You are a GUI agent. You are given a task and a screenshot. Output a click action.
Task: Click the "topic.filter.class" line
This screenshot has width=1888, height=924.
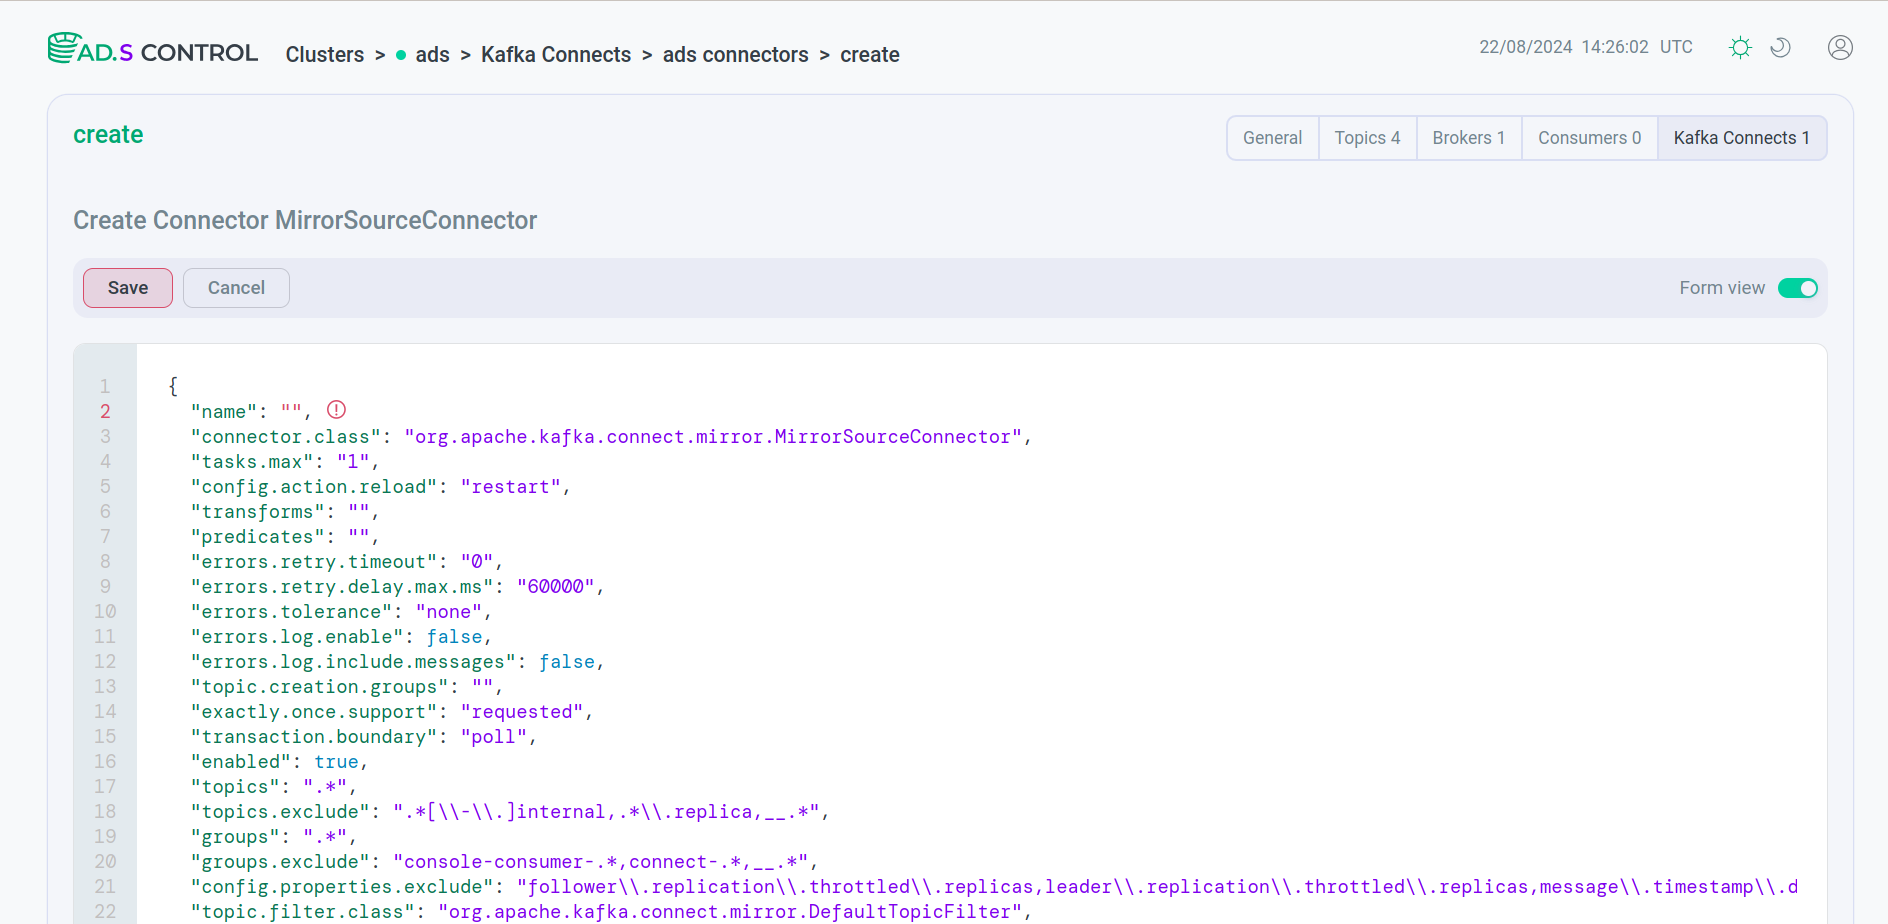point(611,911)
